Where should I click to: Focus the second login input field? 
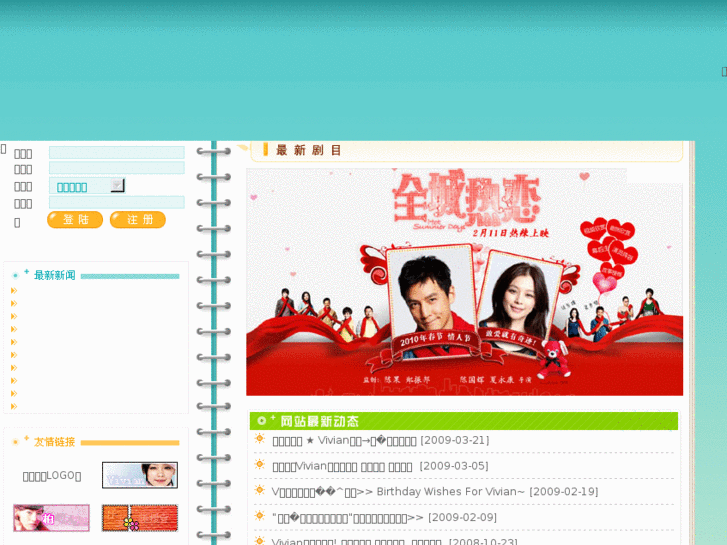pos(117,168)
